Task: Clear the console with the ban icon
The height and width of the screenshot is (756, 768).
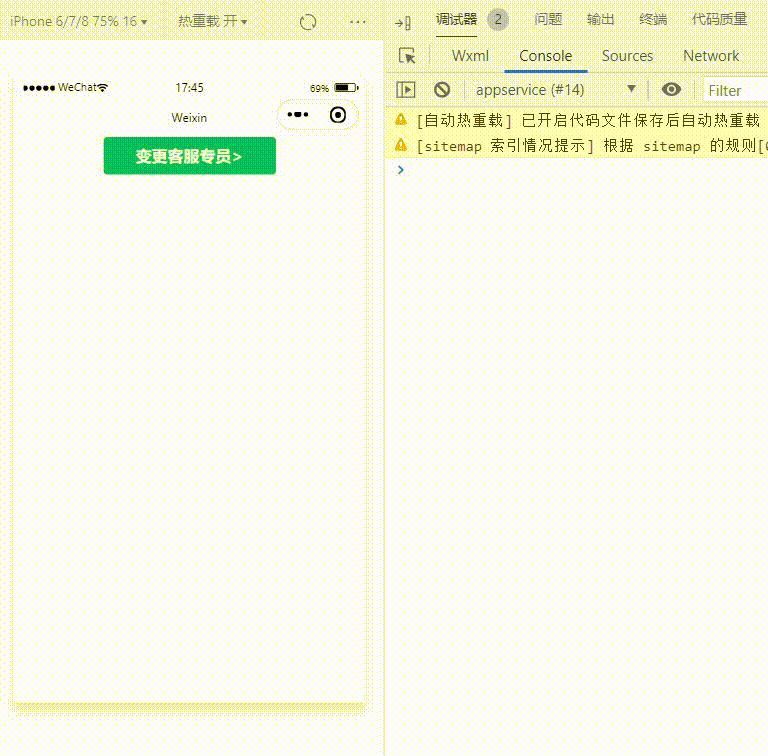Action: [x=442, y=90]
